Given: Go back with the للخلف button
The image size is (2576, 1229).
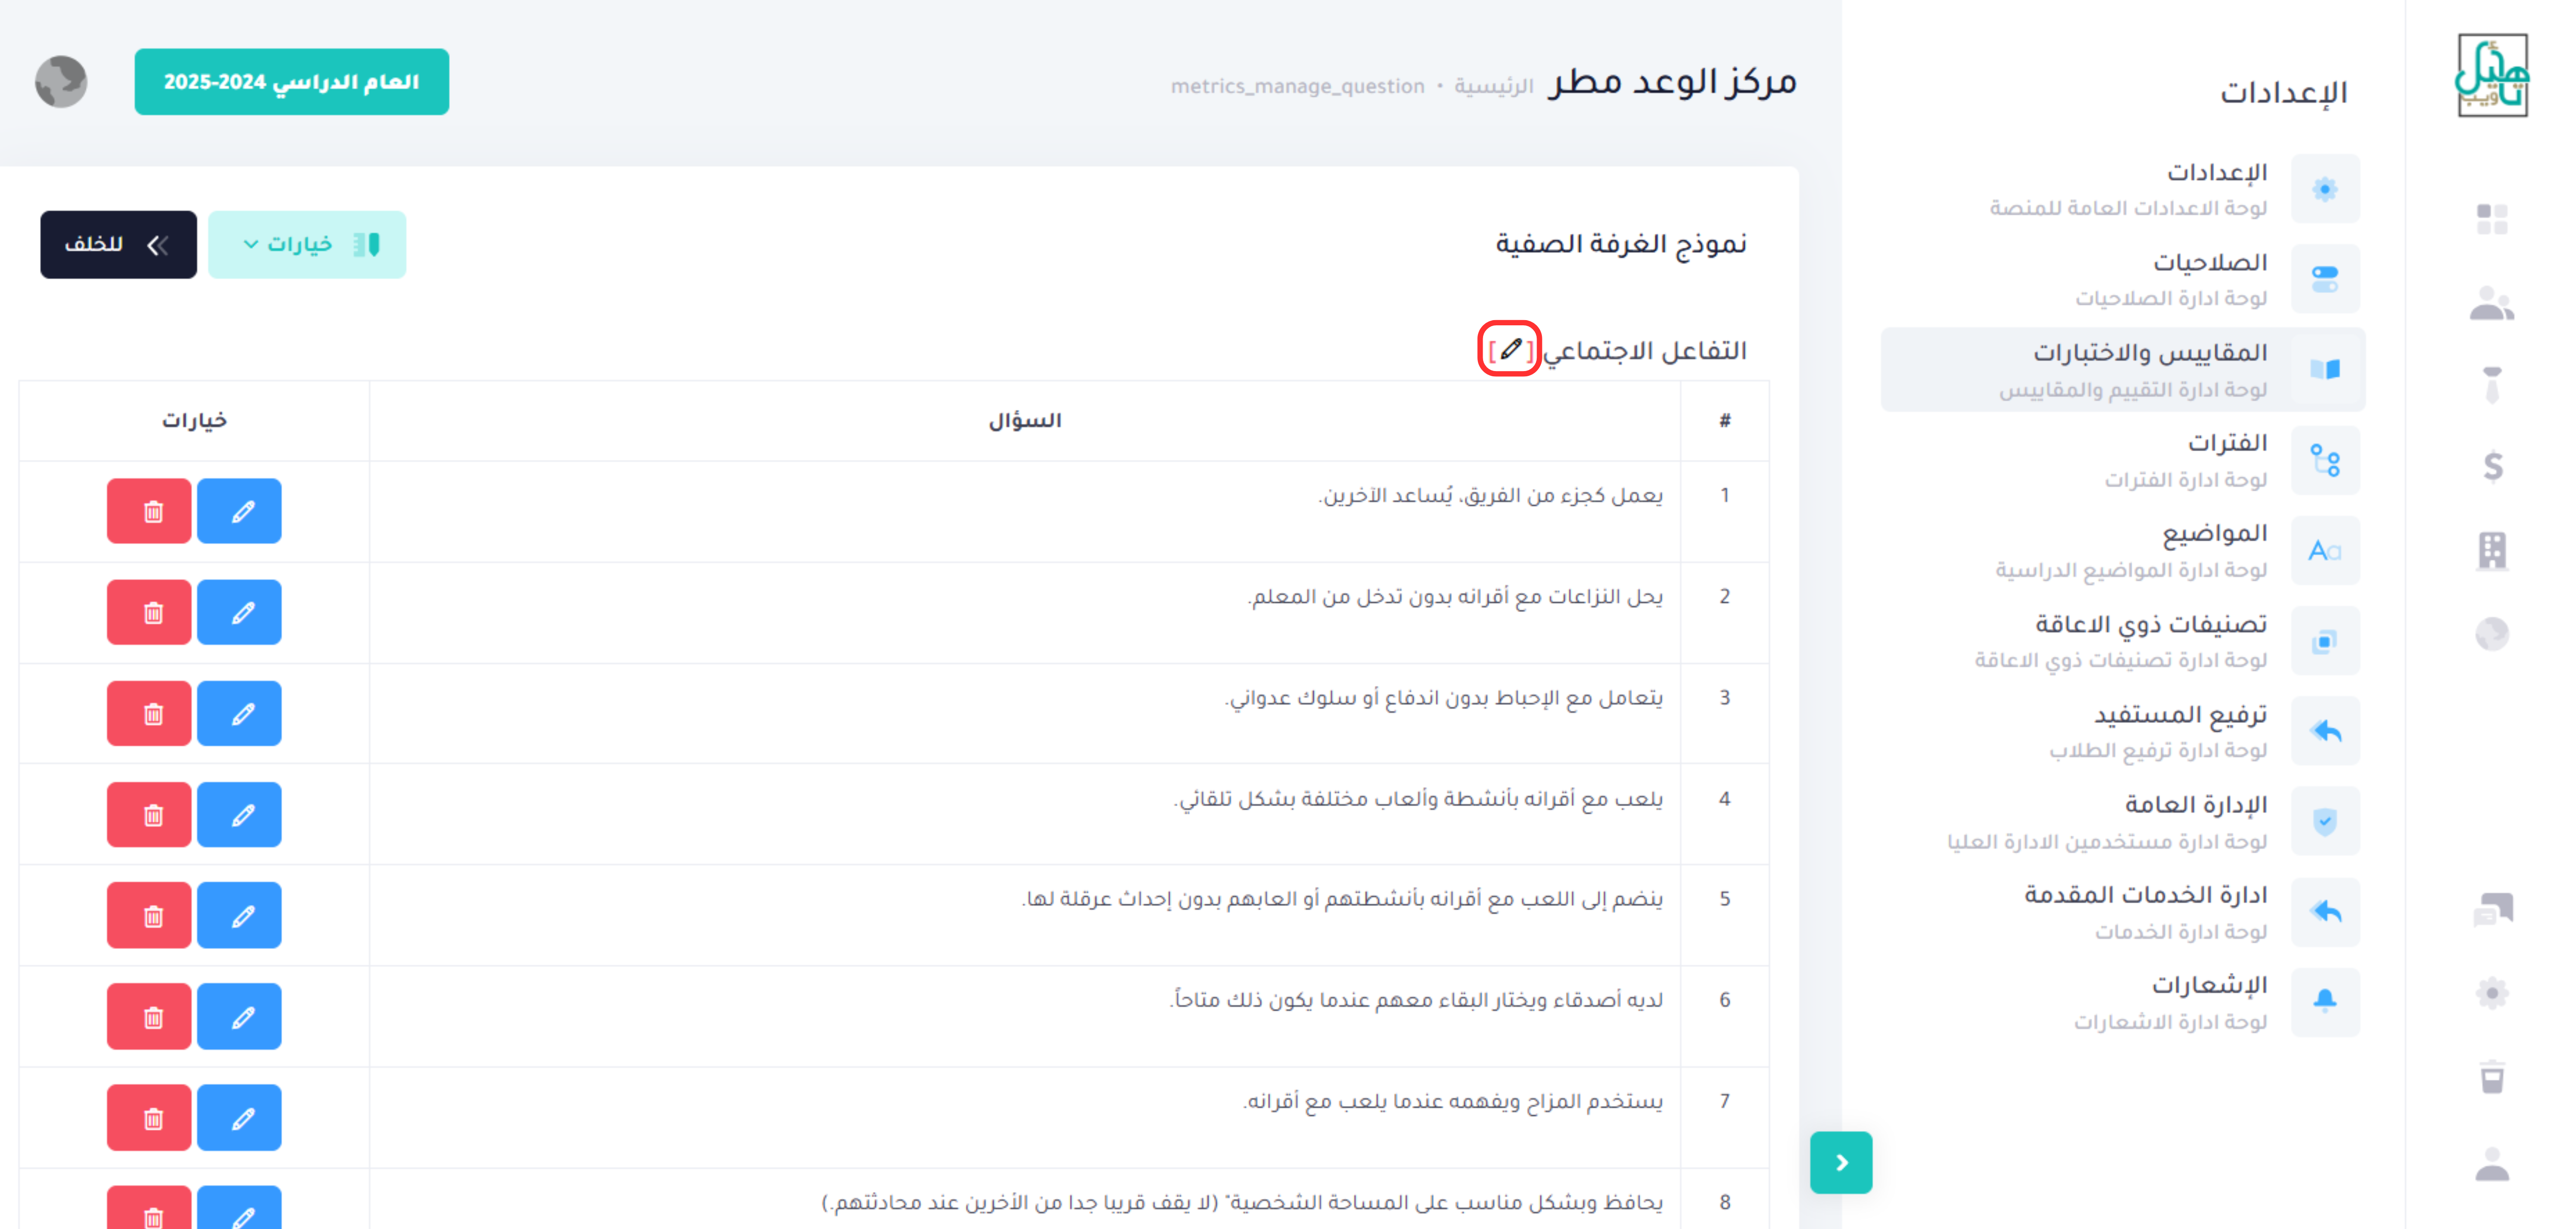Looking at the screenshot, I should [118, 244].
